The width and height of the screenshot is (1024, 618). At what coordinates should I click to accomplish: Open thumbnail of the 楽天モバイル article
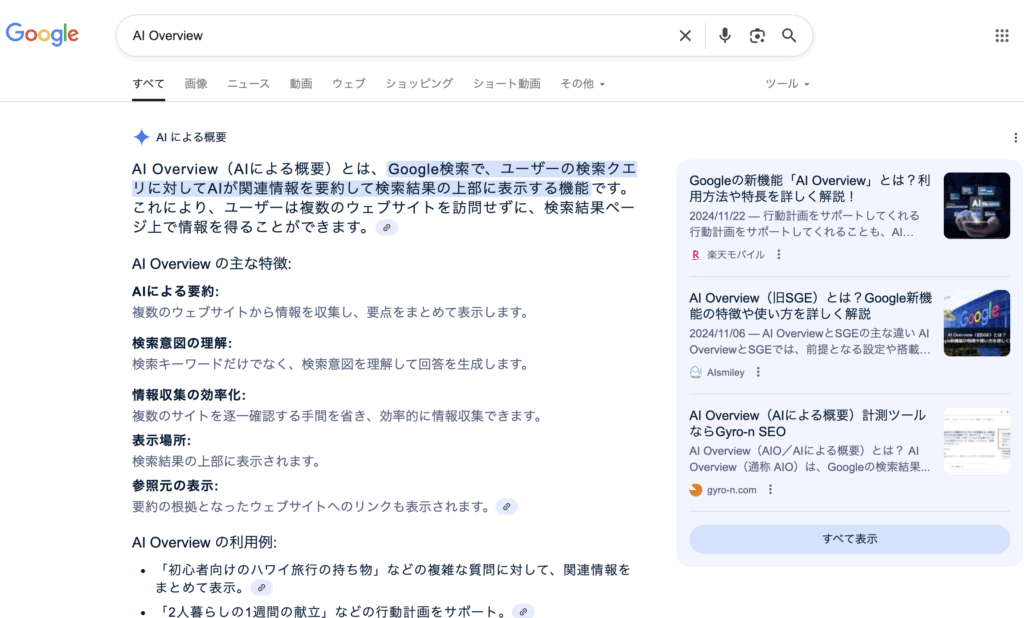(977, 206)
